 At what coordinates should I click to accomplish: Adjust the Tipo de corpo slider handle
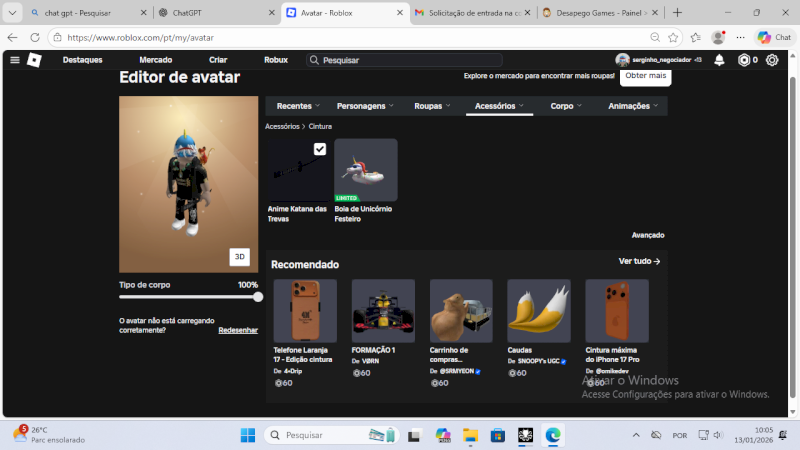click(x=258, y=297)
